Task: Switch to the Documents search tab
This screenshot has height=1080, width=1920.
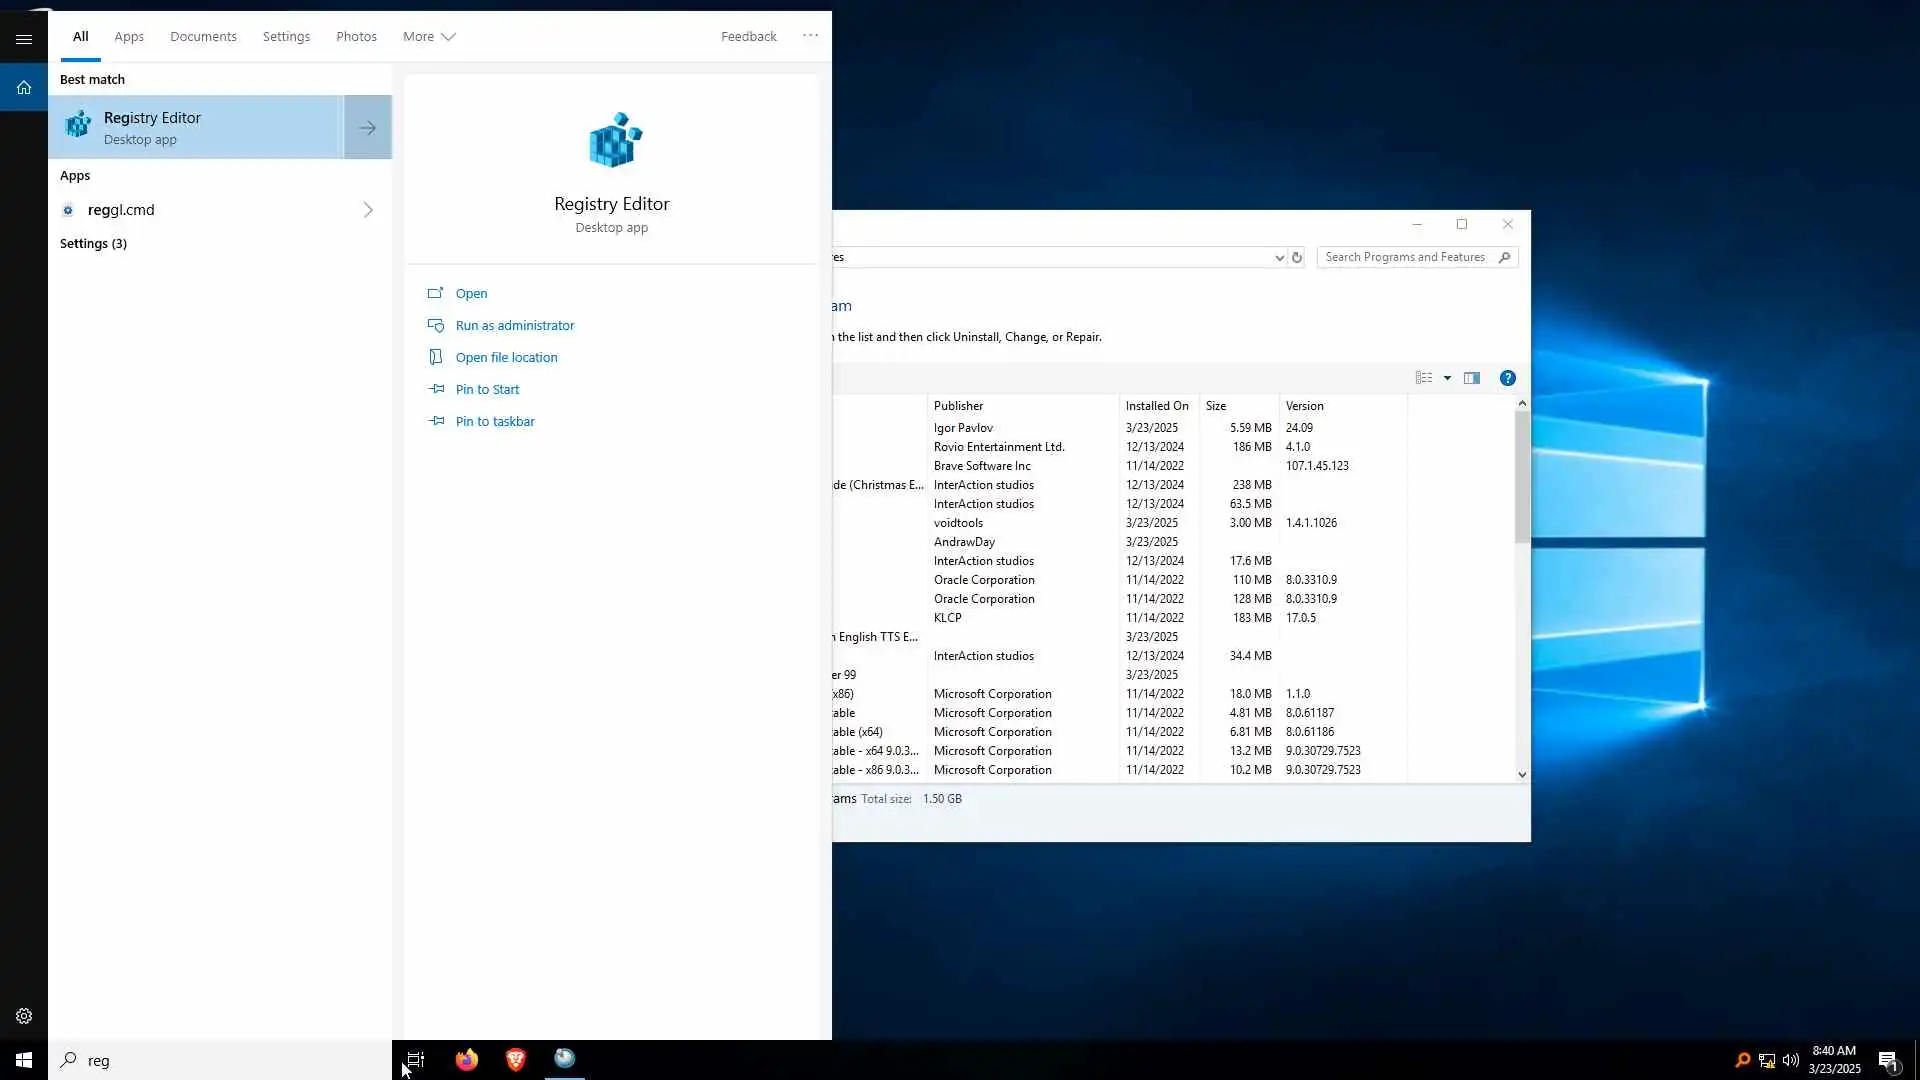Action: (203, 37)
